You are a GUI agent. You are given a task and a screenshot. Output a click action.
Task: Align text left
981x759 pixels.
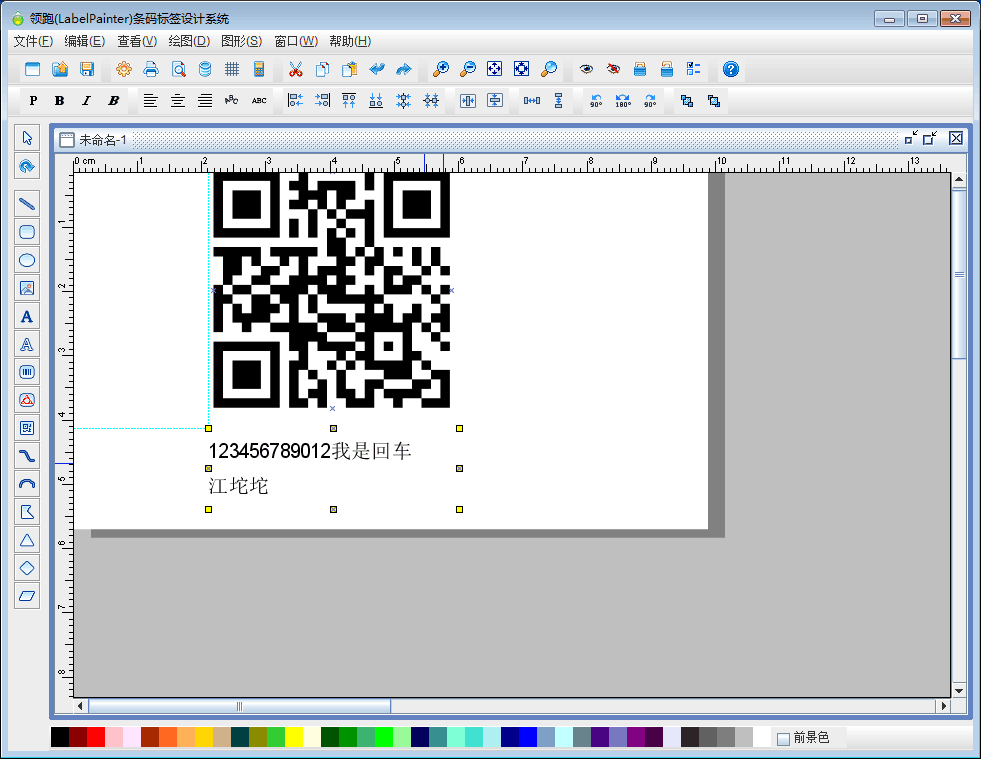[150, 100]
